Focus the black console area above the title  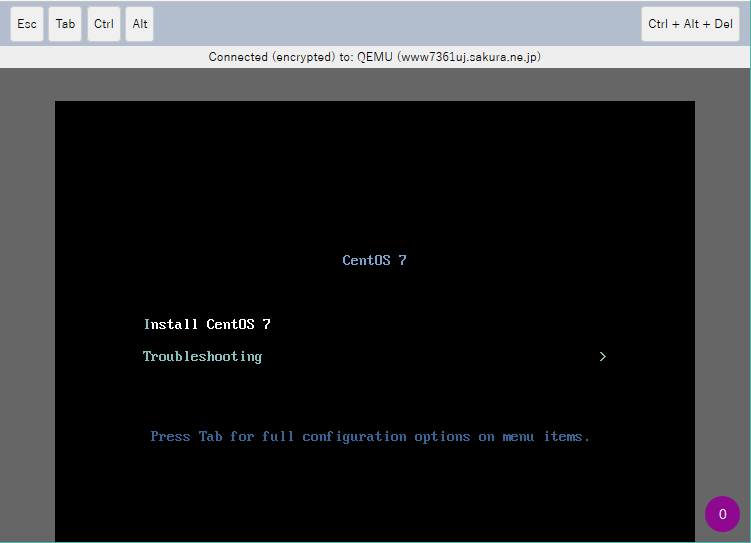tap(374, 170)
